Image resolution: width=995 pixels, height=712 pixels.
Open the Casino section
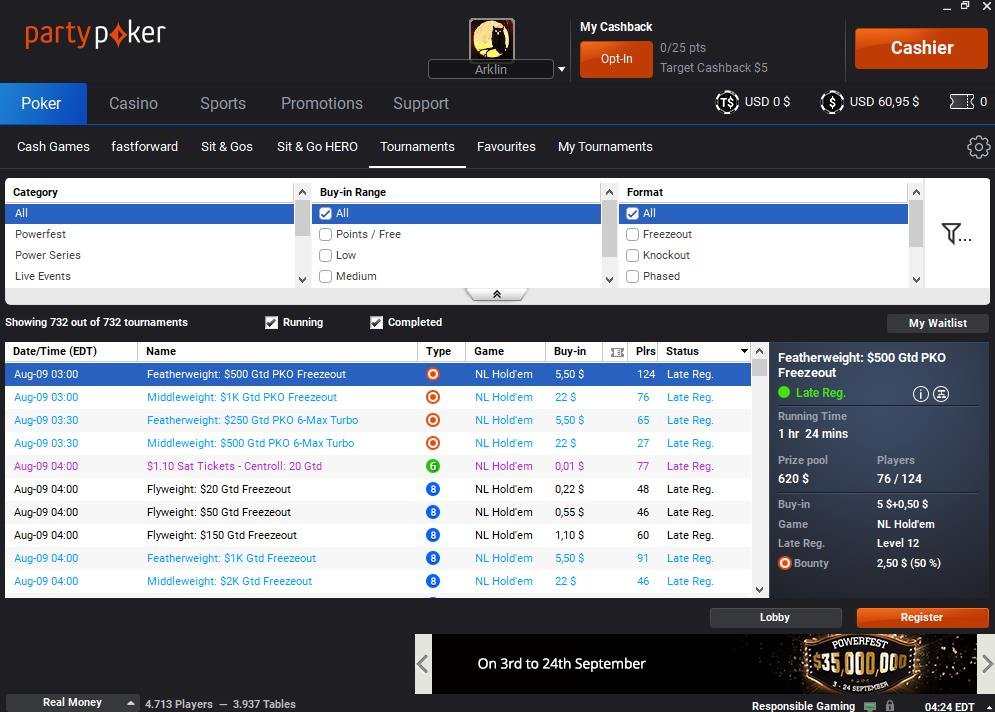coord(133,103)
